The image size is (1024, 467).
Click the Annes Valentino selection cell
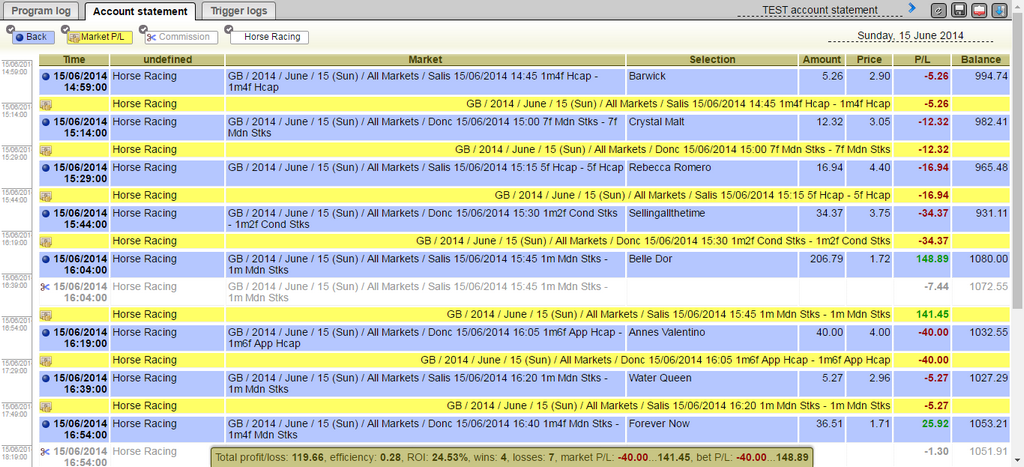pos(712,338)
